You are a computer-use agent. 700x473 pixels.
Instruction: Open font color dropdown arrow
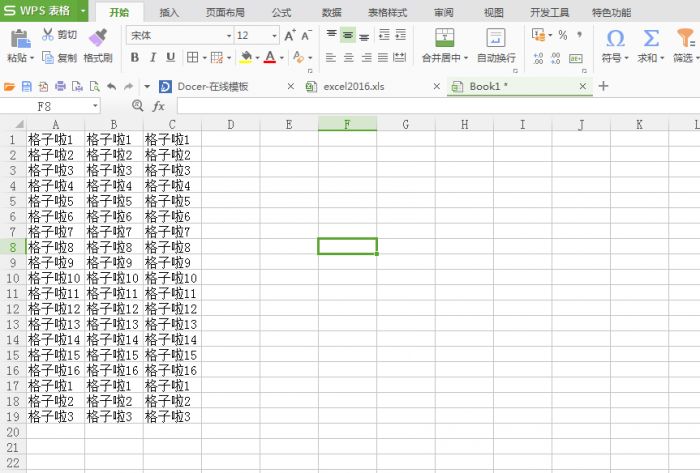pyautogui.click(x=282, y=58)
